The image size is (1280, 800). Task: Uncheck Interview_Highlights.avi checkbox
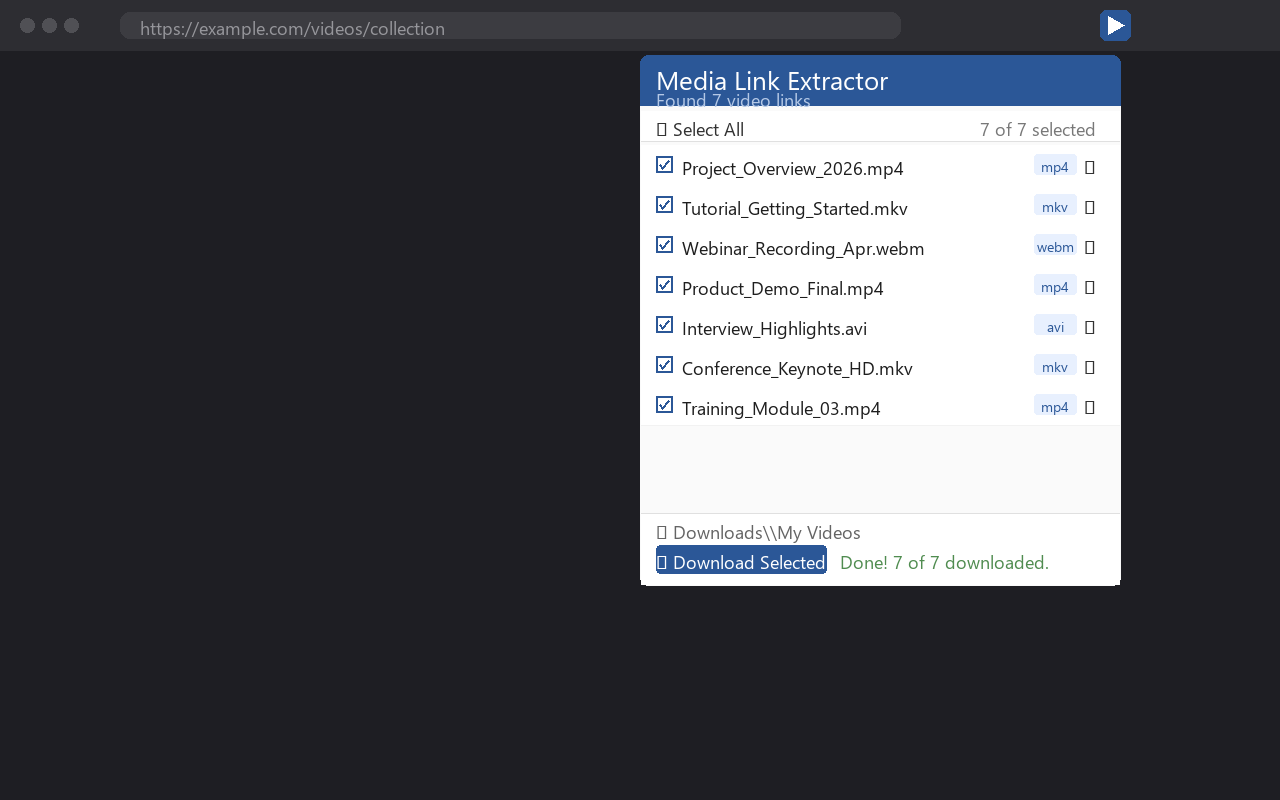point(664,325)
